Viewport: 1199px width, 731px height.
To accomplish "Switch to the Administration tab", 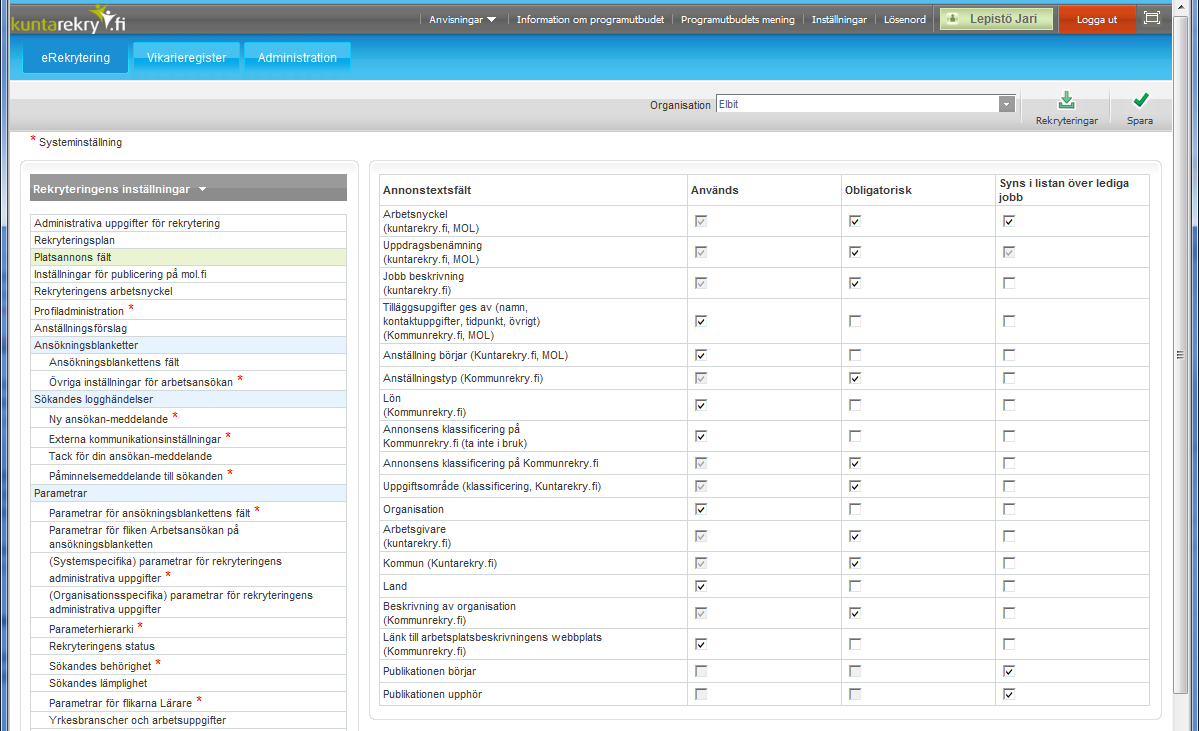I will [x=297, y=57].
